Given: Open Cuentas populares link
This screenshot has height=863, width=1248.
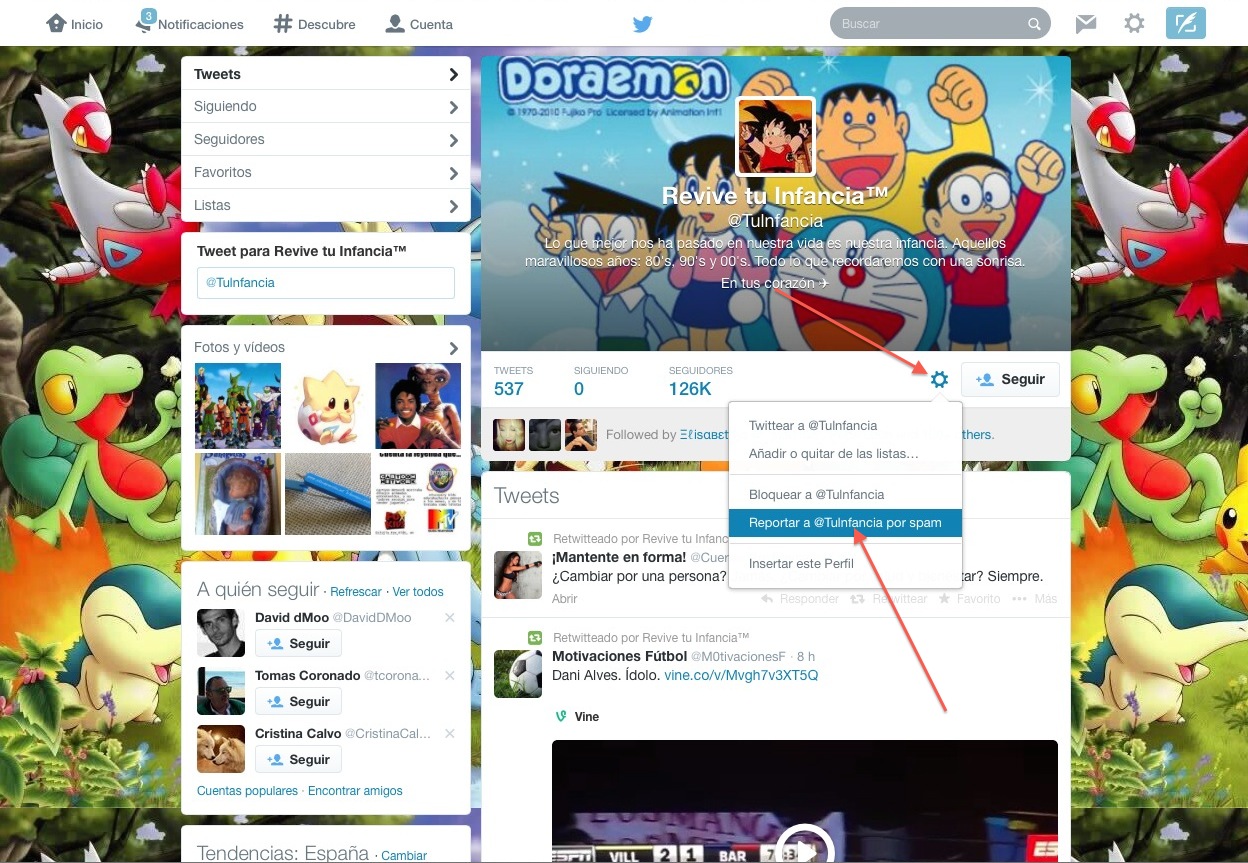Looking at the screenshot, I should coord(247,791).
